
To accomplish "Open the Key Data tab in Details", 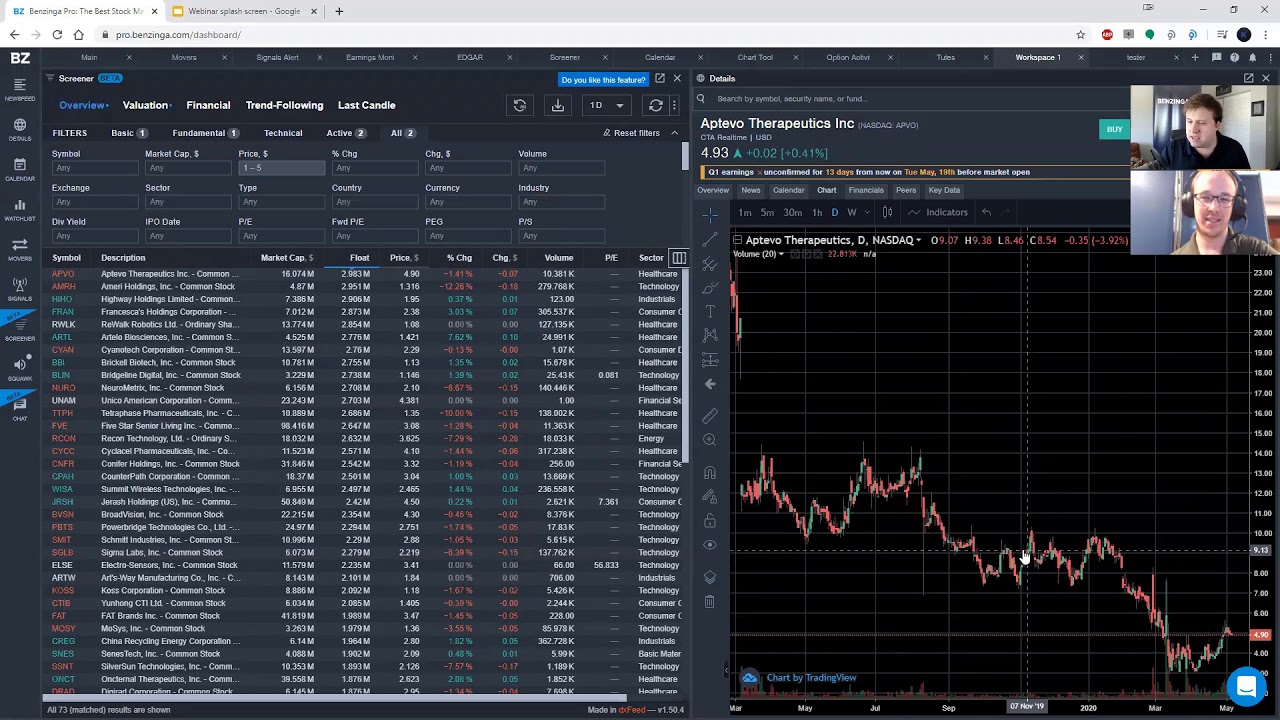I will [x=944, y=190].
